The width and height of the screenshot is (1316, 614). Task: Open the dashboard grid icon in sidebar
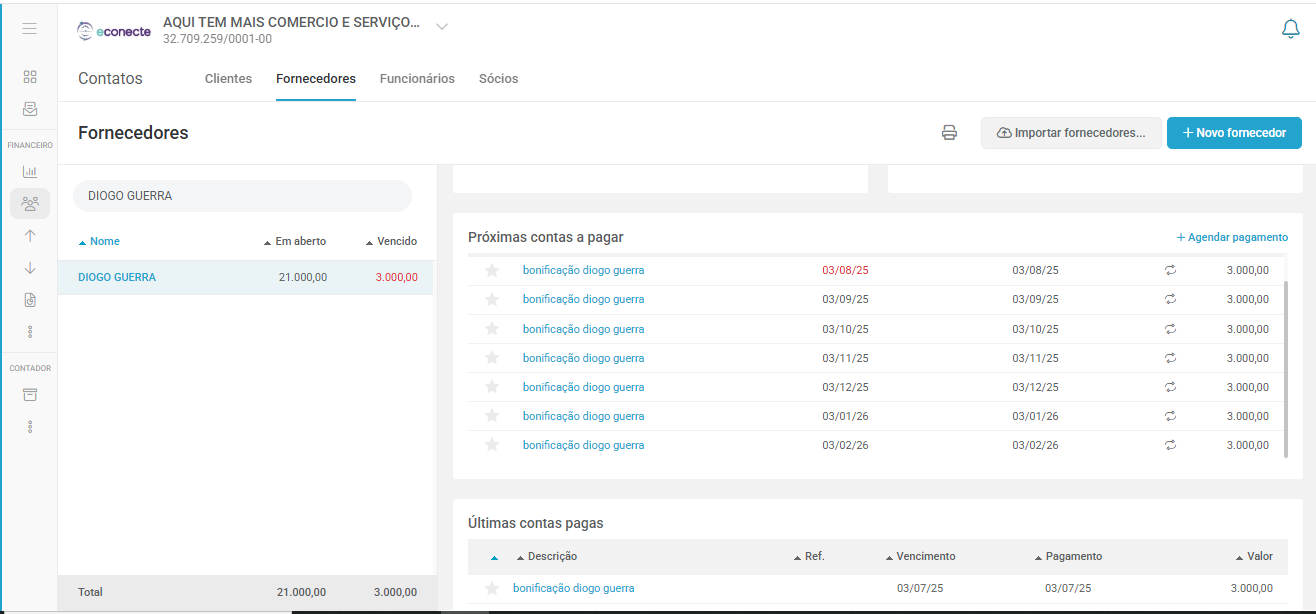30,77
